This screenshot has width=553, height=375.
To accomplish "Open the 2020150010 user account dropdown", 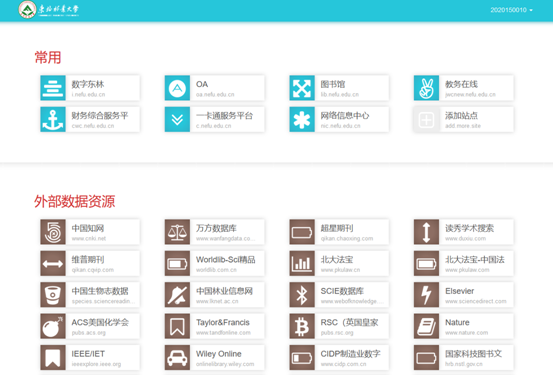I will point(511,10).
